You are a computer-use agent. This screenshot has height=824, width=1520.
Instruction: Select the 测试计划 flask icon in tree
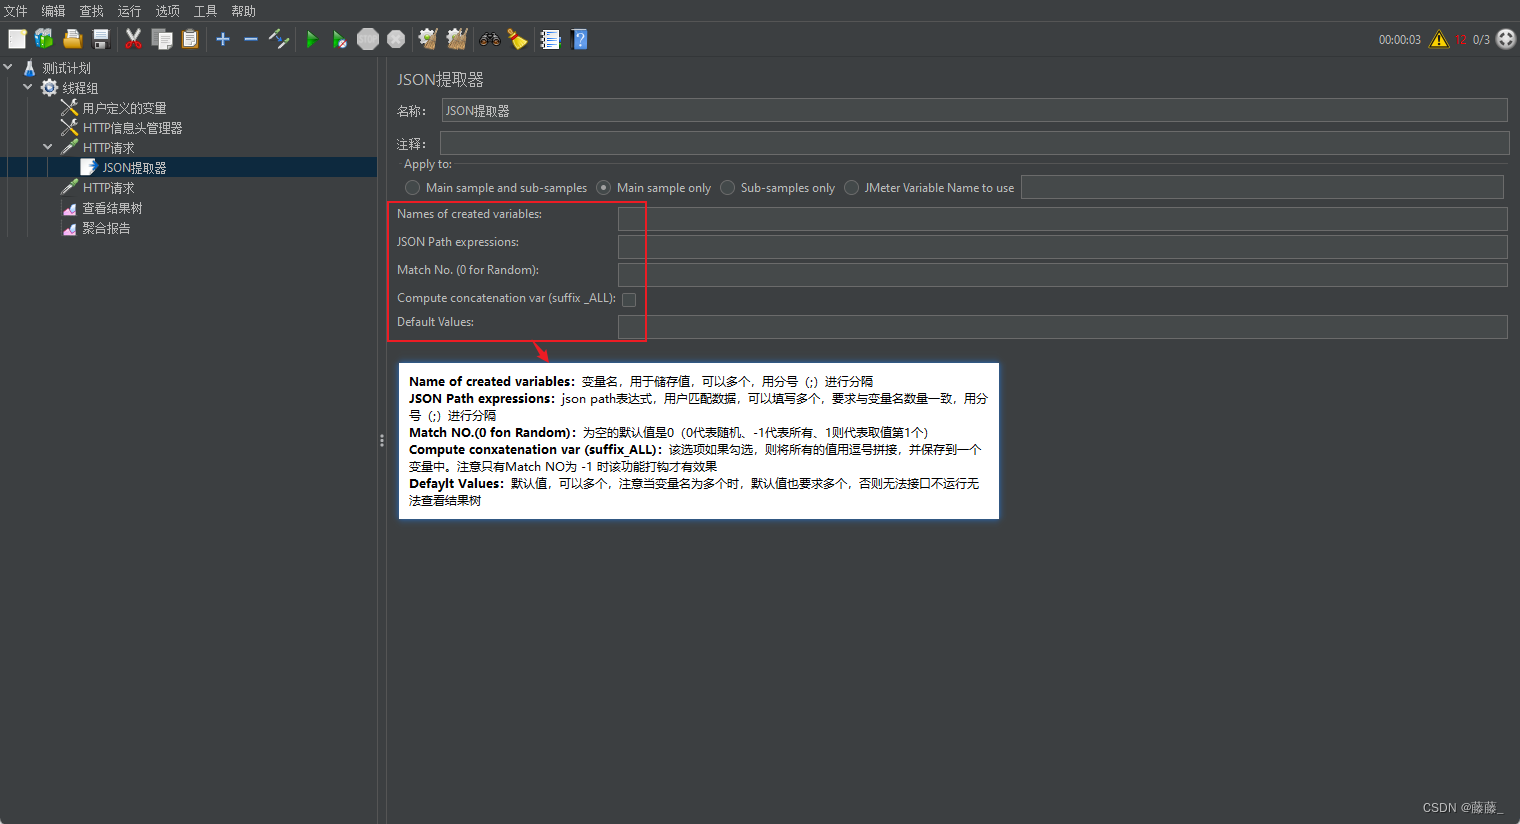tap(29, 67)
